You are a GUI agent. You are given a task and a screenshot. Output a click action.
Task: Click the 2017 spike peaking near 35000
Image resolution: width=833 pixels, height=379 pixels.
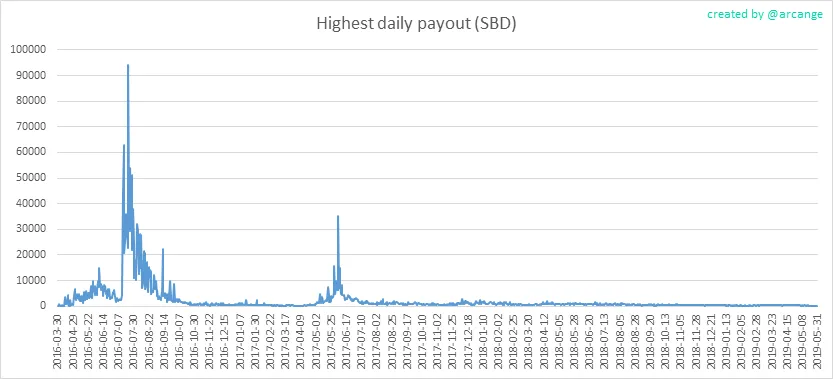pos(338,216)
